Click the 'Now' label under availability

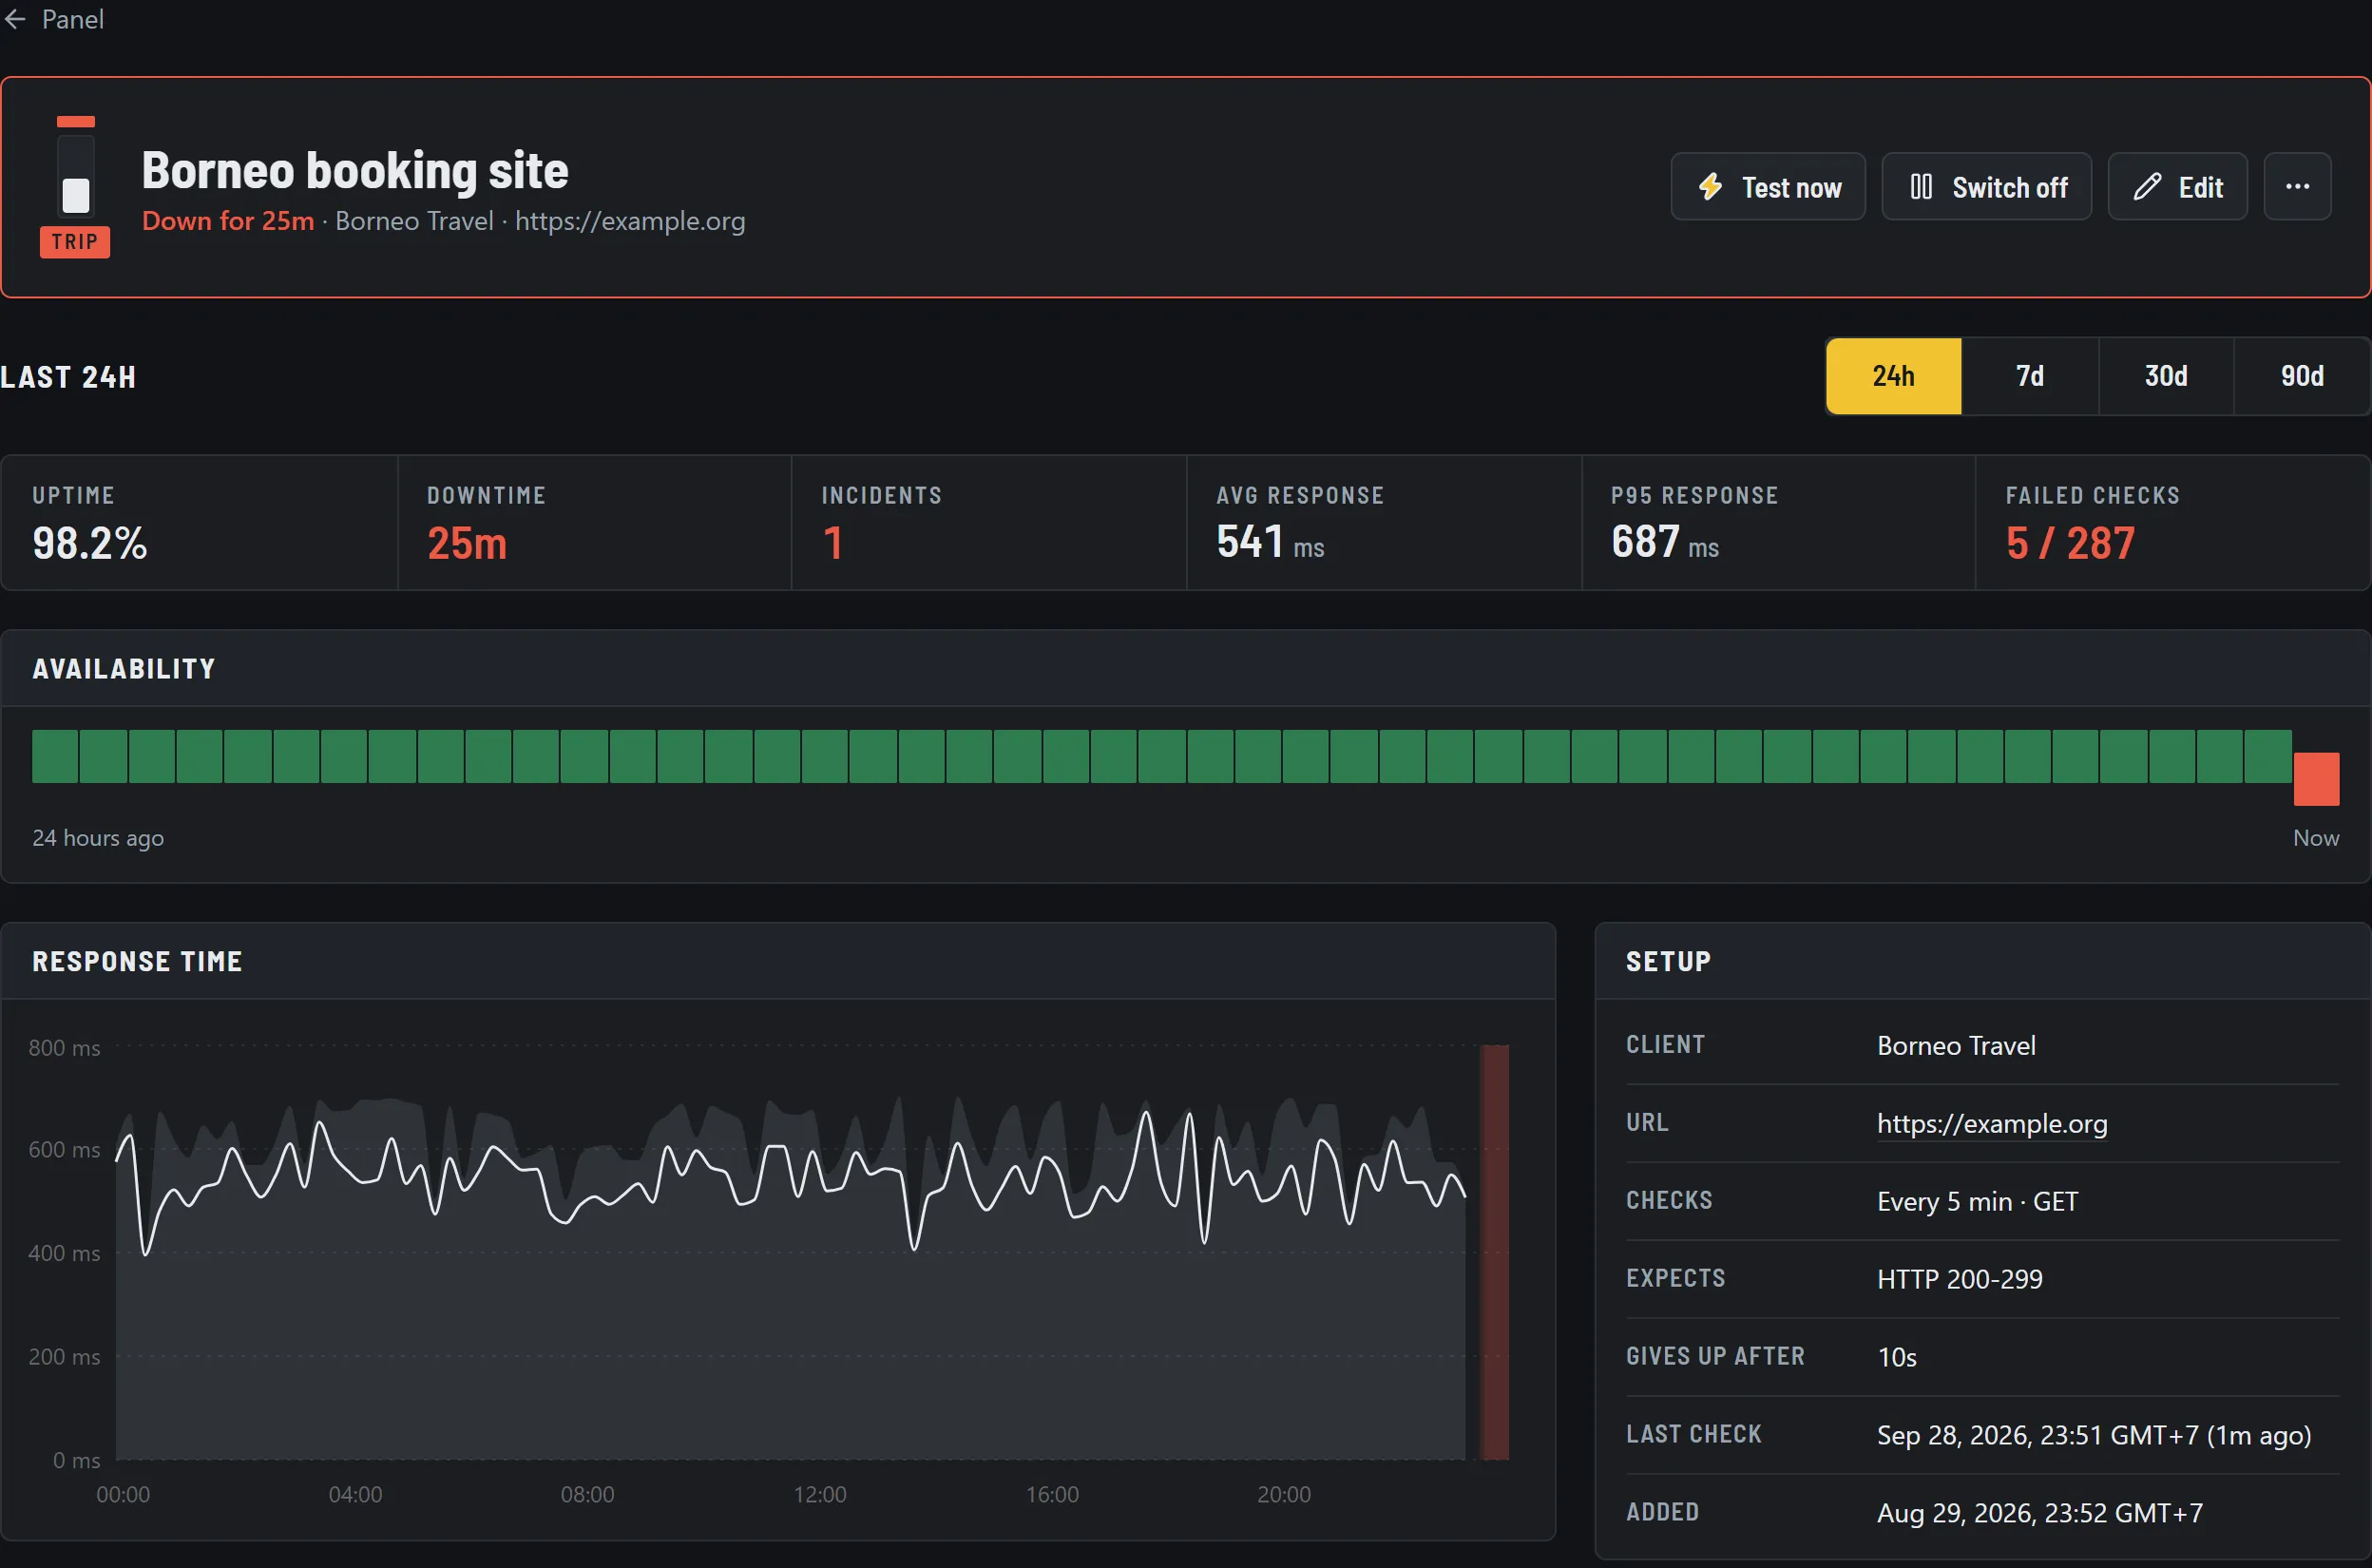2316,838
